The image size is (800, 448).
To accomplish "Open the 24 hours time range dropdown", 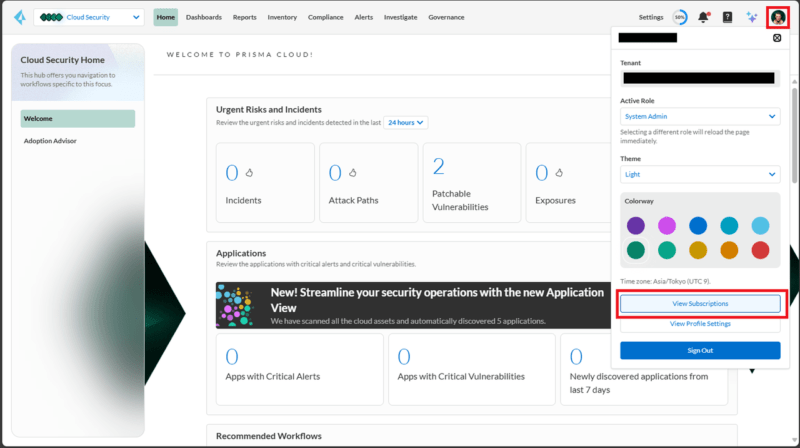I will [406, 122].
